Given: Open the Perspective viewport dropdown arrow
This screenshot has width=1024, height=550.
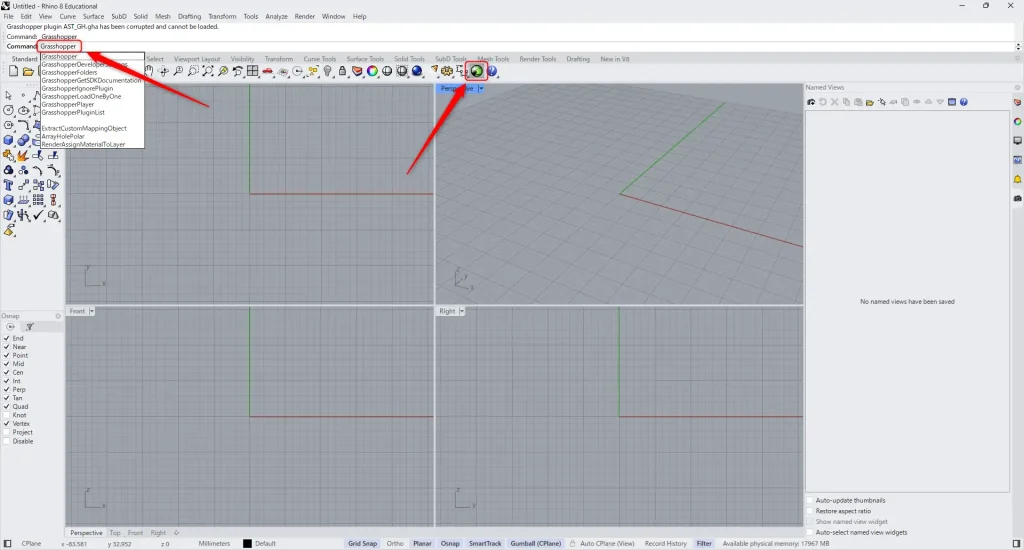Looking at the screenshot, I should point(481,88).
